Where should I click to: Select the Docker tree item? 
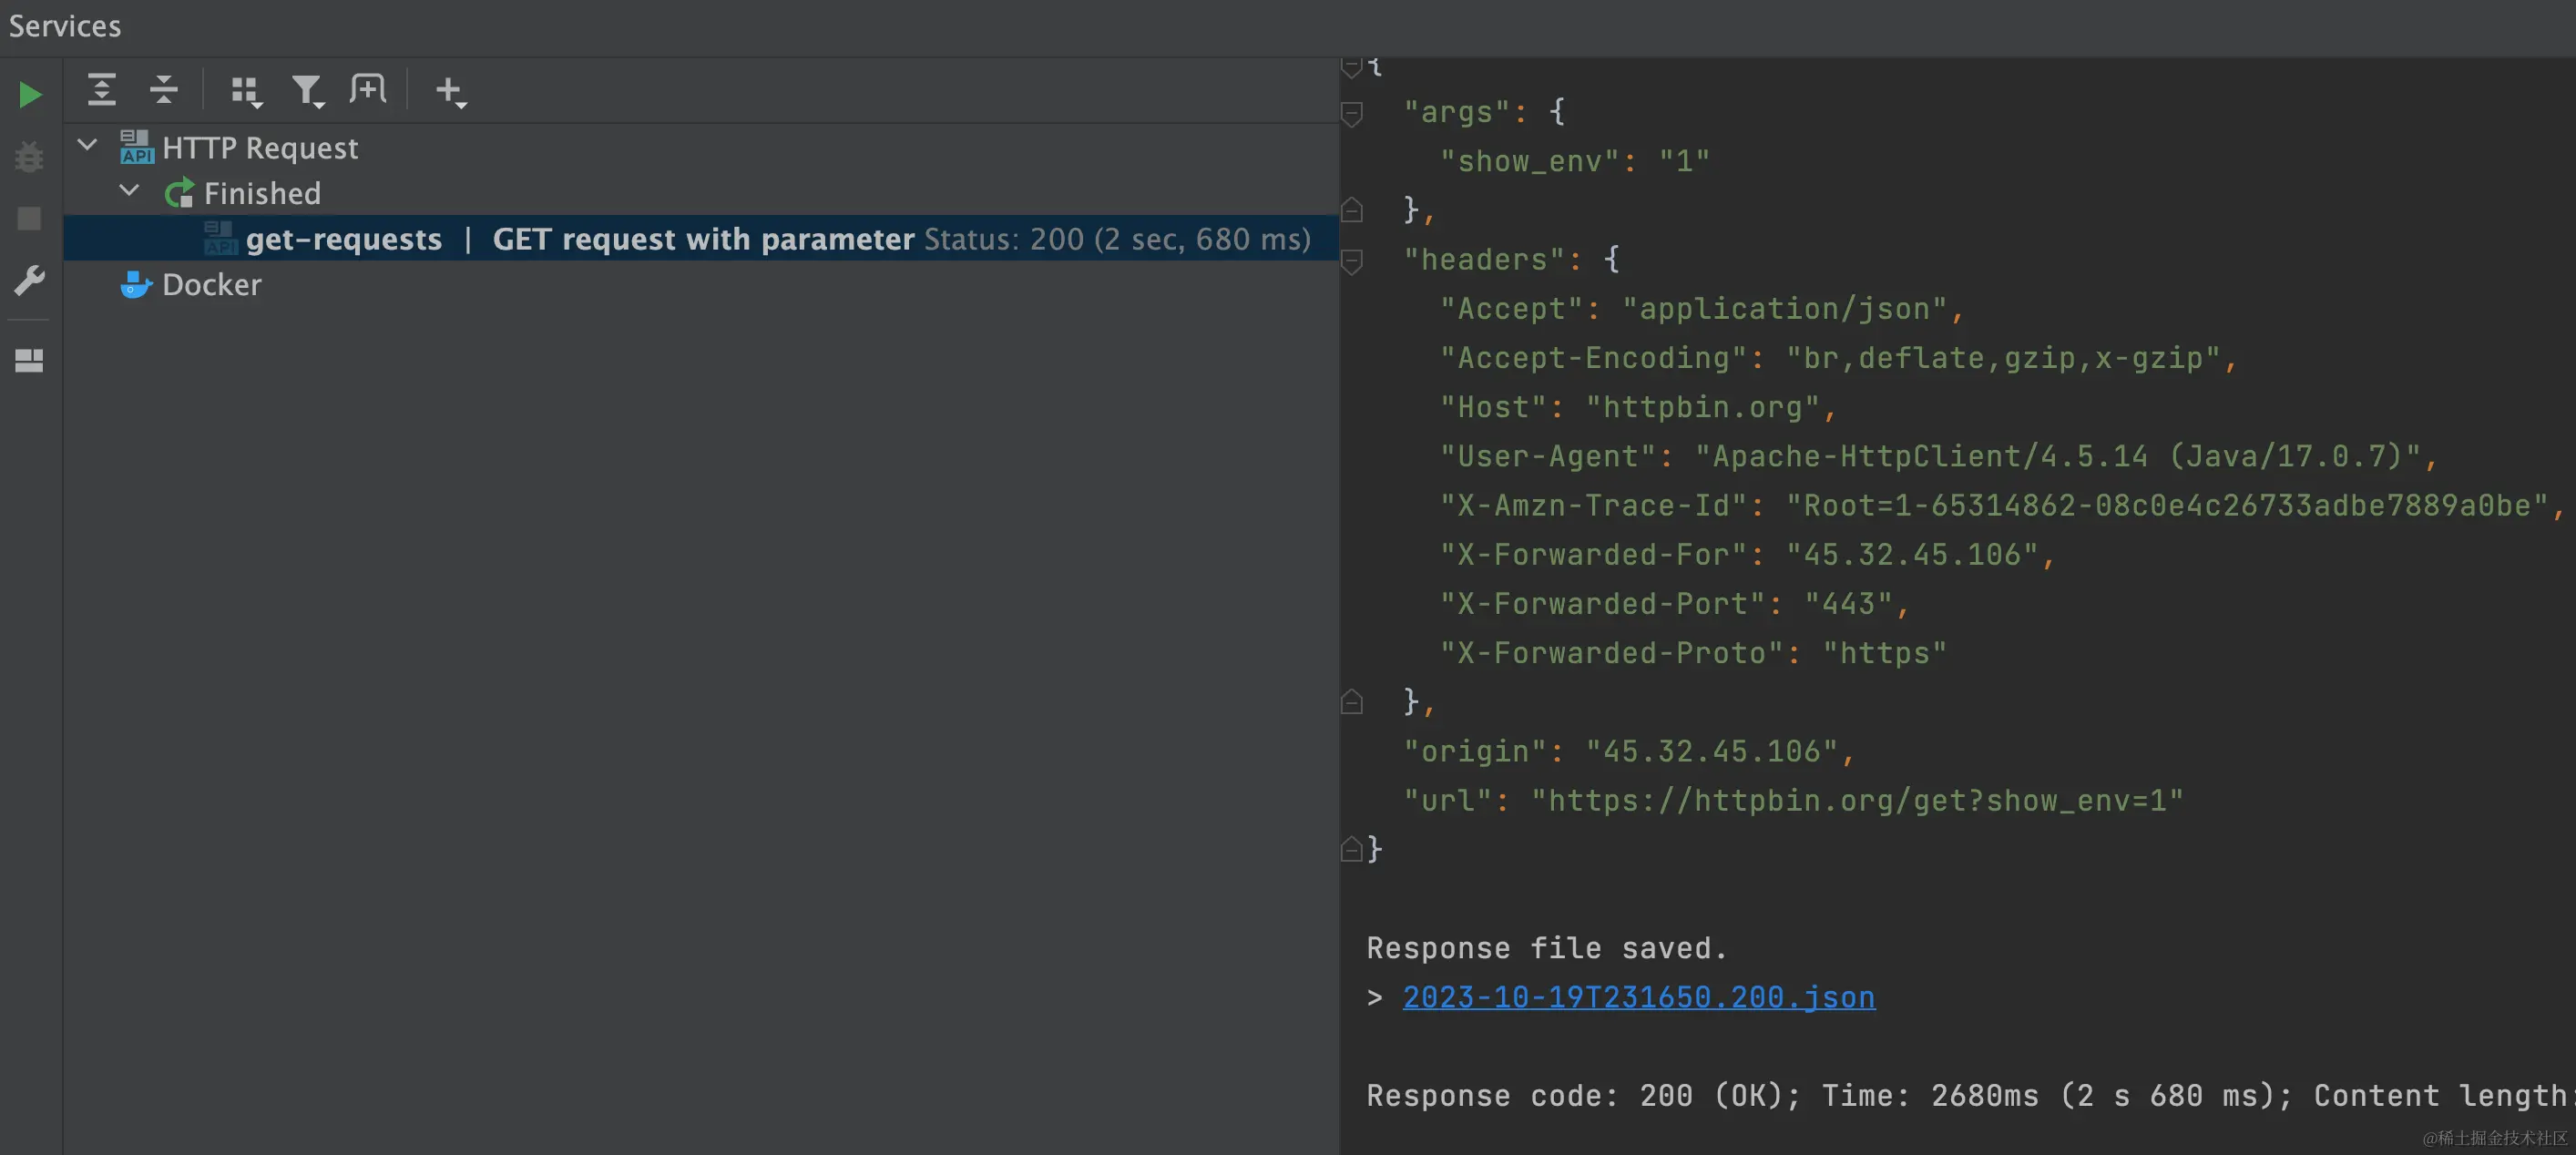[x=212, y=284]
